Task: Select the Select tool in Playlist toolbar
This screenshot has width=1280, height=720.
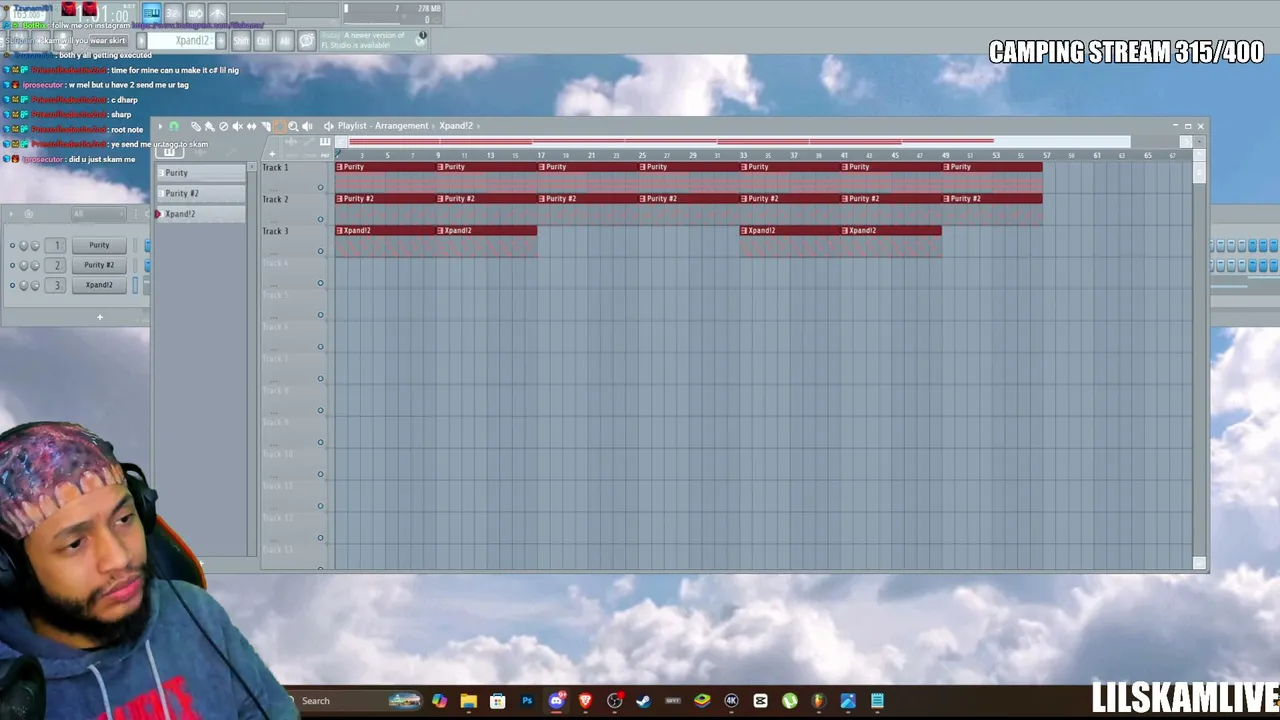Action: point(279,126)
